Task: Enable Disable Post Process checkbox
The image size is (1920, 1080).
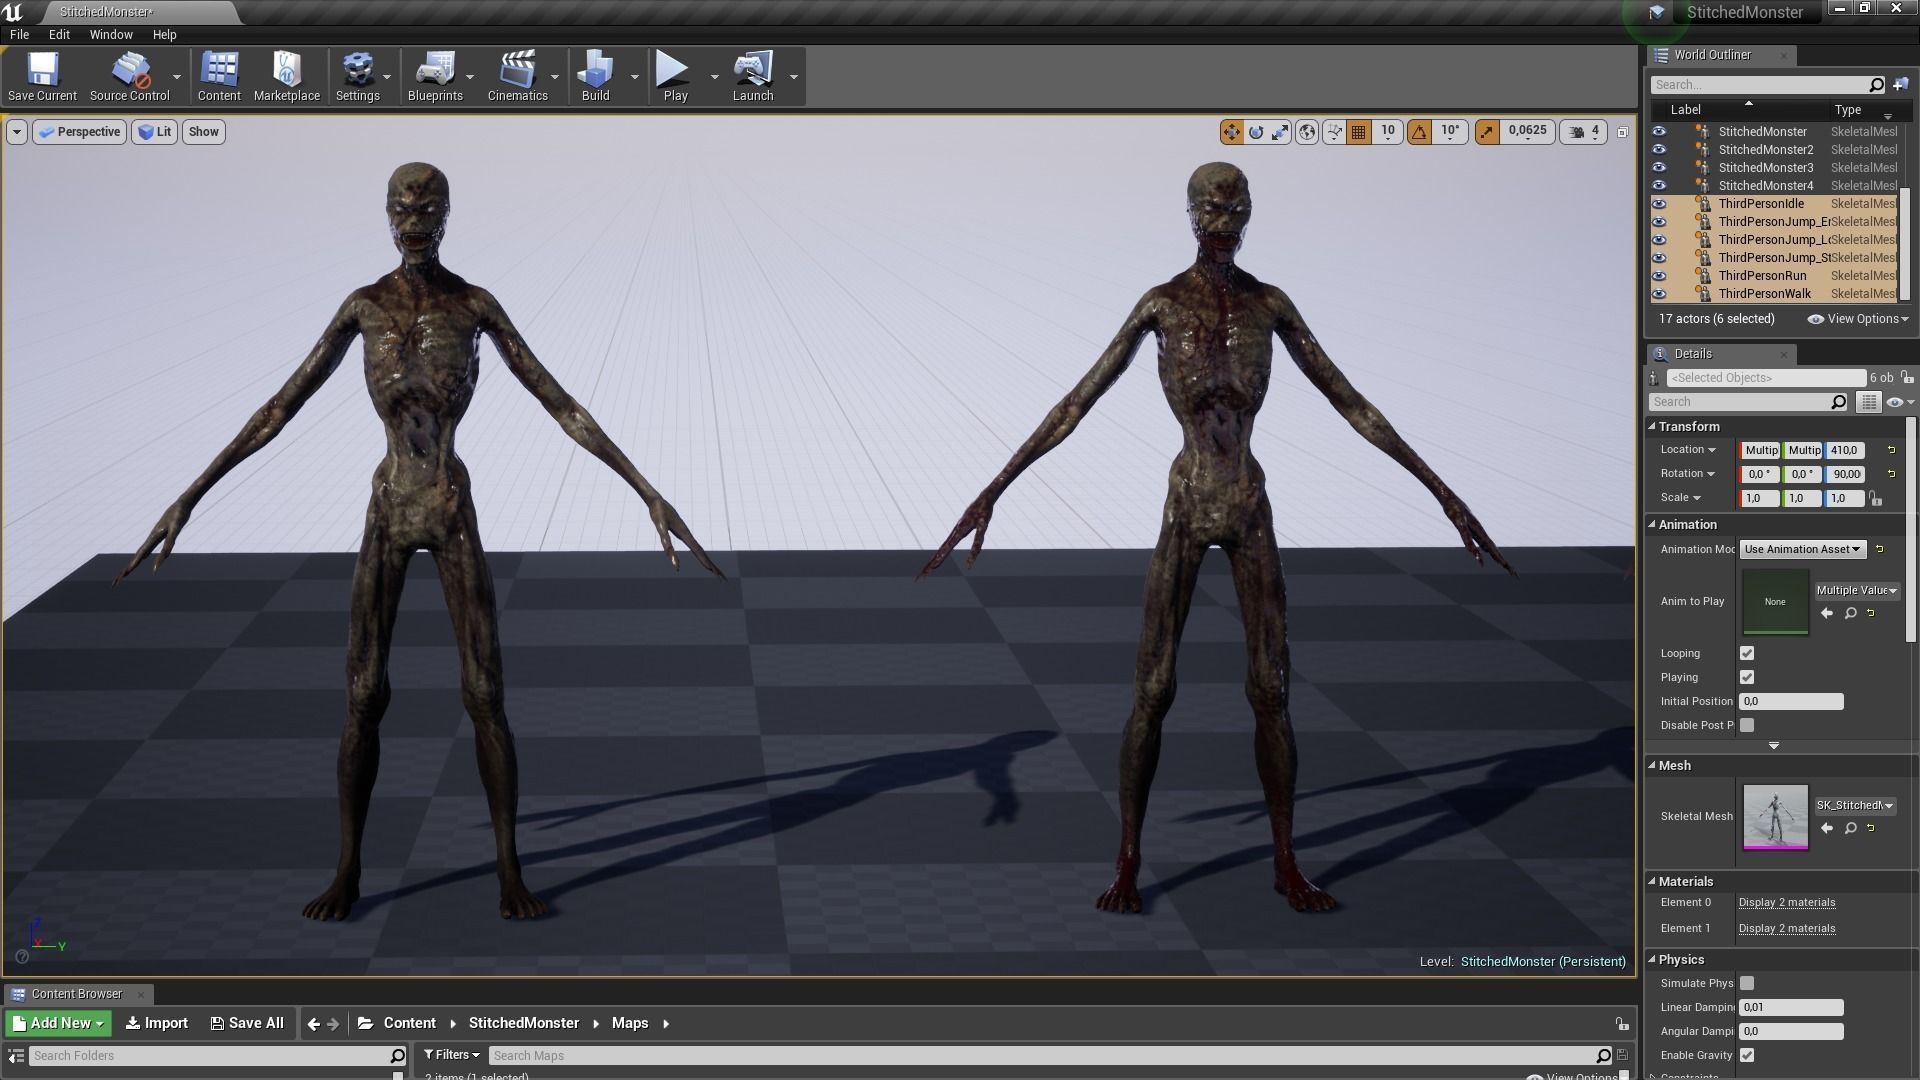Action: pos(1747,725)
